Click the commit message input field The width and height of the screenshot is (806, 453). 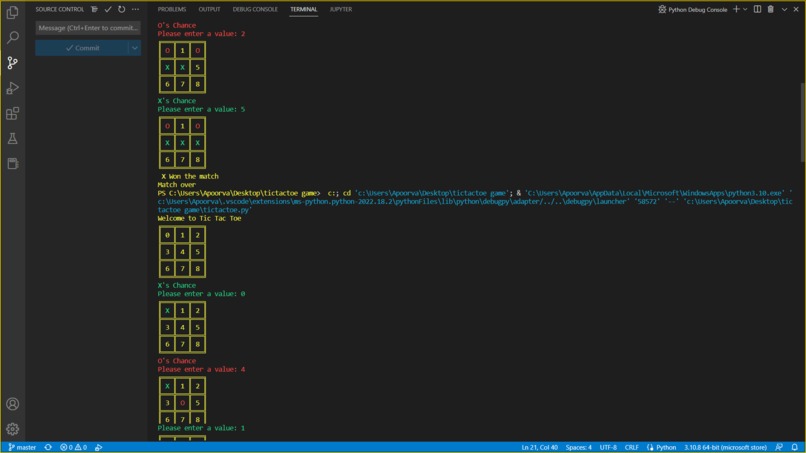pyautogui.click(x=88, y=28)
